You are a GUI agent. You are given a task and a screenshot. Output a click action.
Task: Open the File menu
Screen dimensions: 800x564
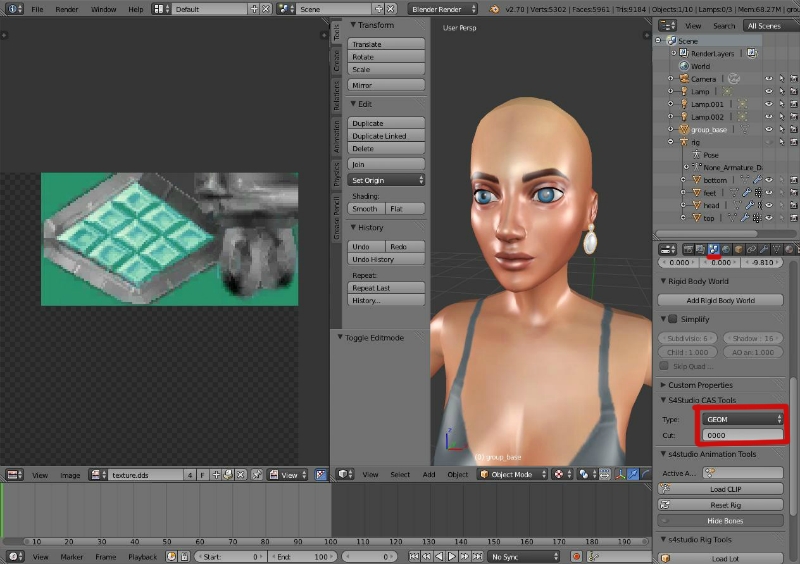coord(37,9)
